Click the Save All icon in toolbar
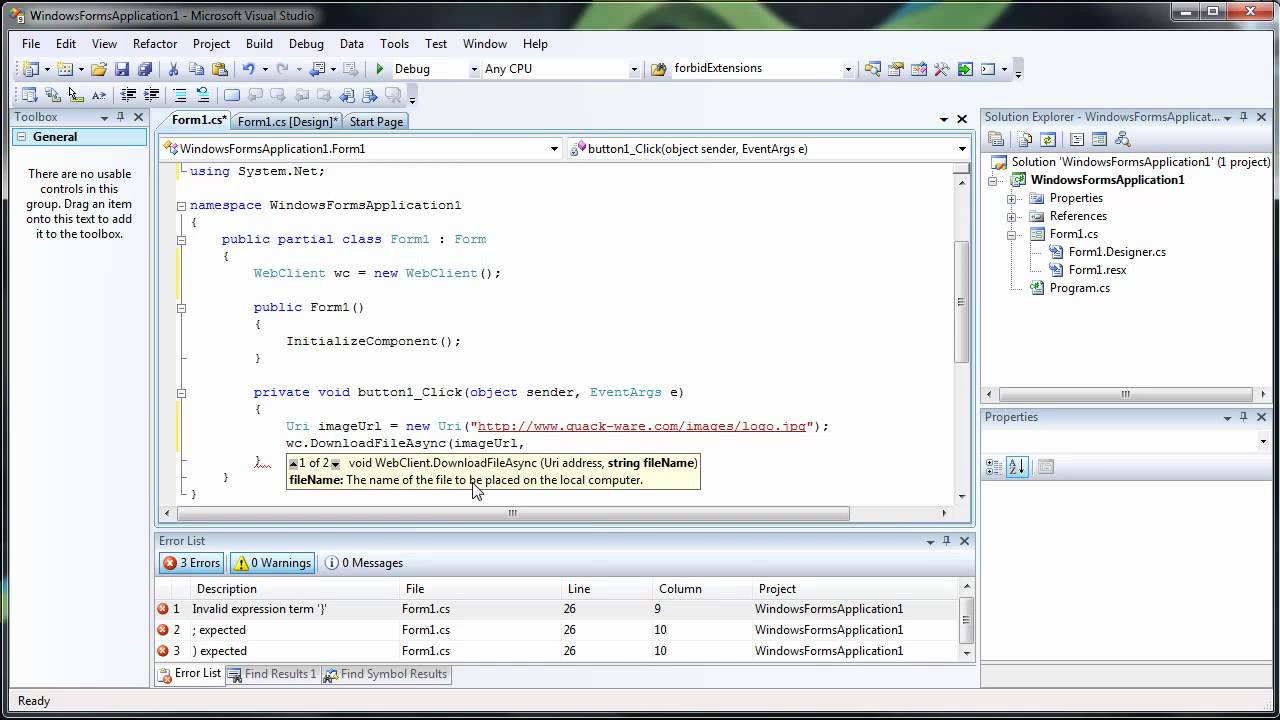 coord(145,69)
